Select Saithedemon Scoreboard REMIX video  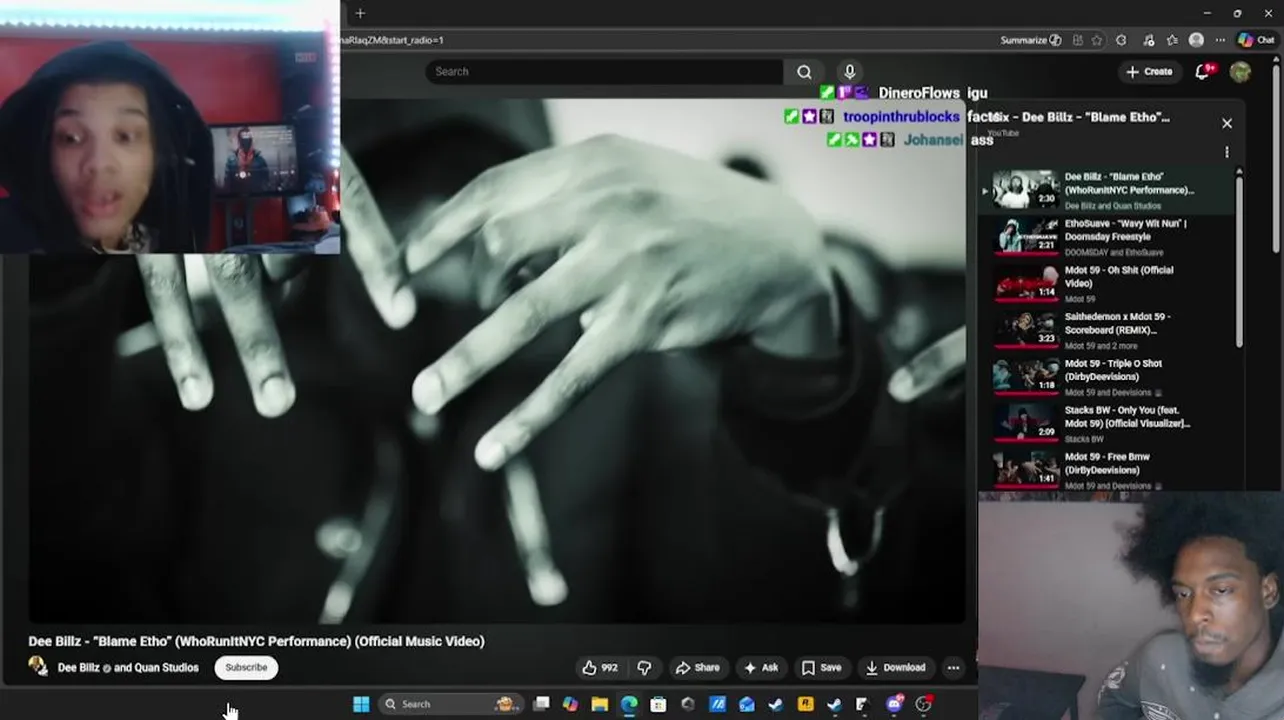point(1108,330)
